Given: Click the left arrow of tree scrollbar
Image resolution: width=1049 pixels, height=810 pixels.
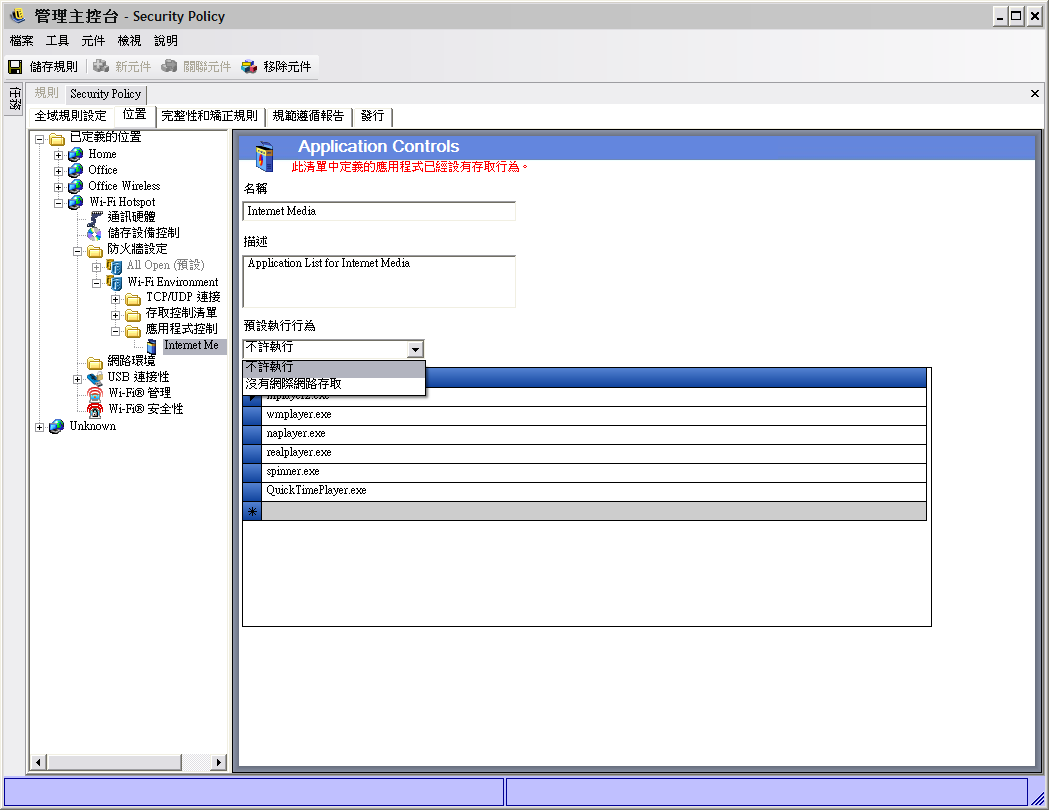Looking at the screenshot, I should pos(38,762).
